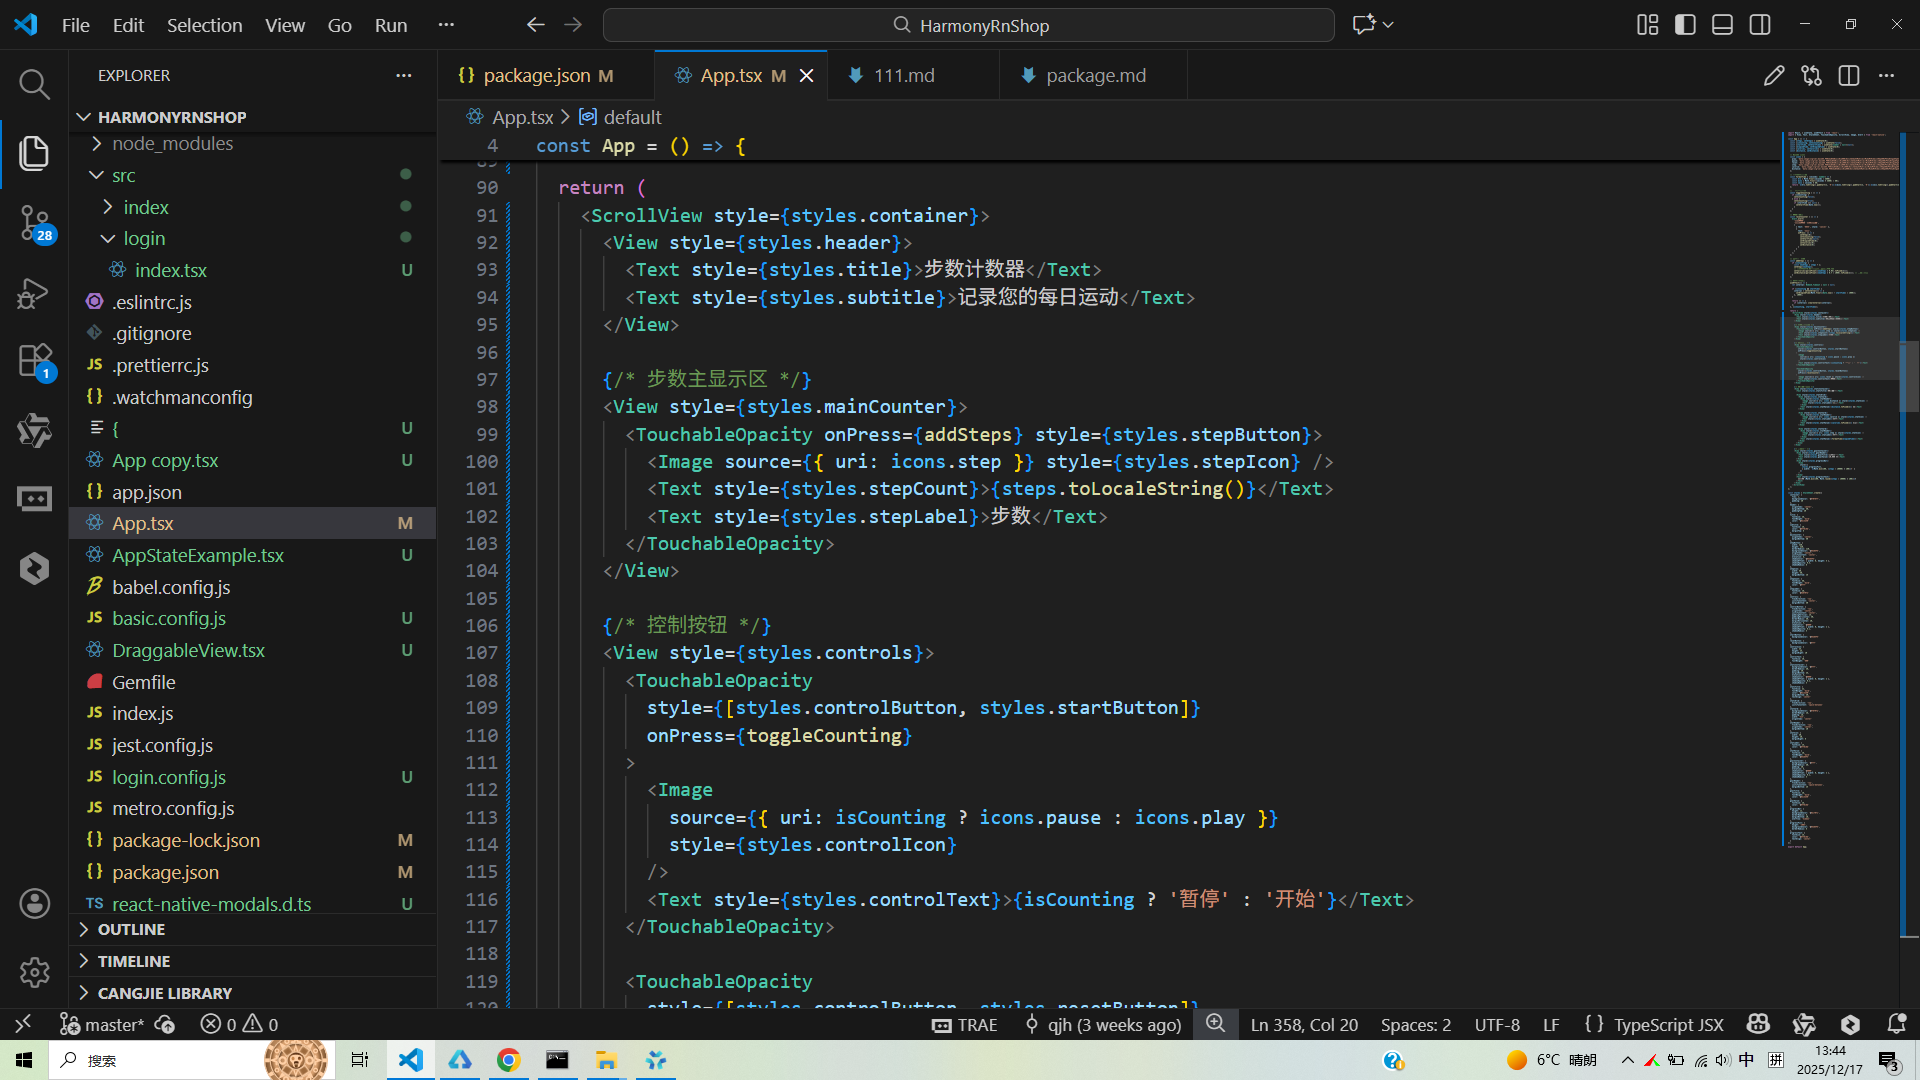Open the Selection menu
Image resolution: width=1920 pixels, height=1080 pixels.
pos(204,25)
